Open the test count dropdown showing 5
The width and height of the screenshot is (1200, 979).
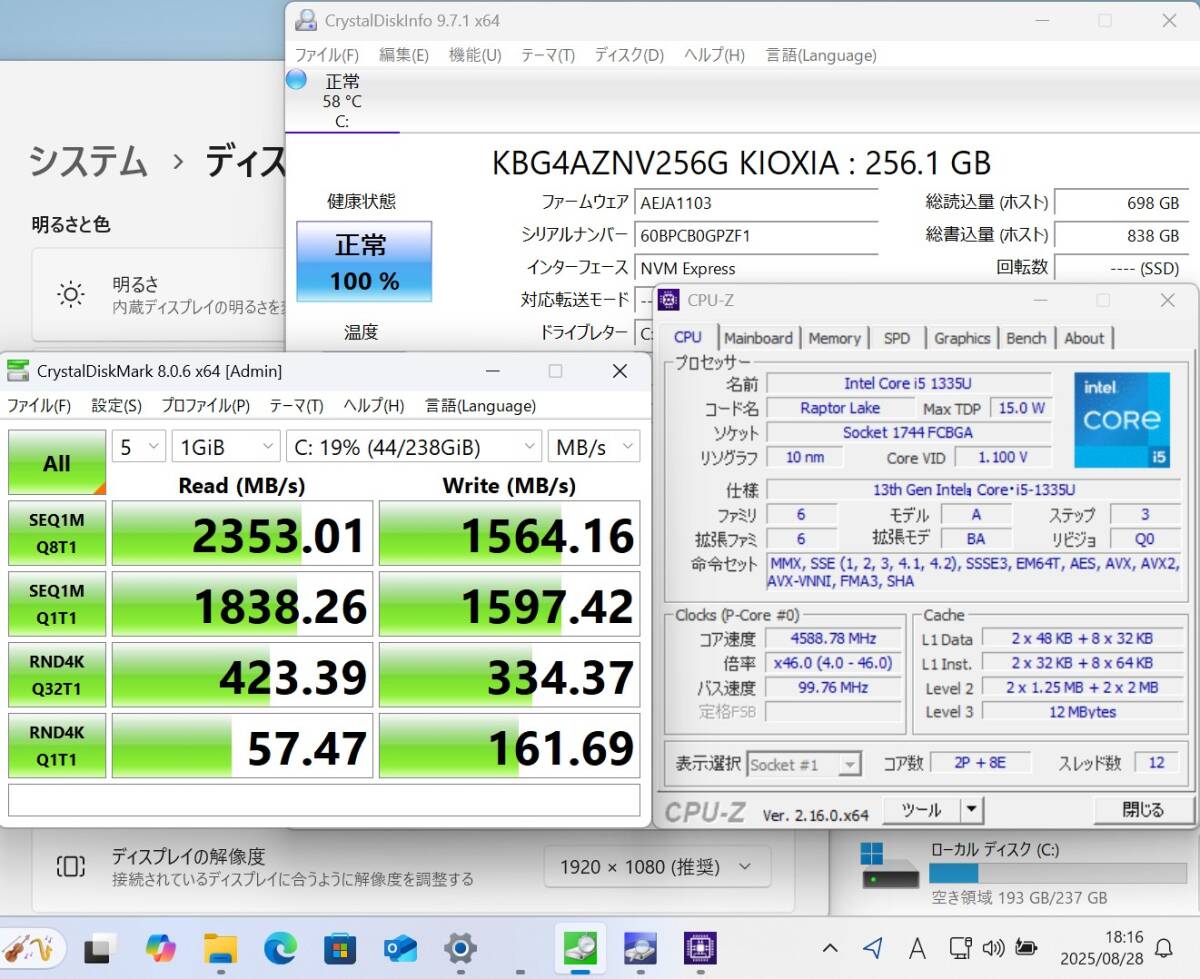(x=138, y=447)
